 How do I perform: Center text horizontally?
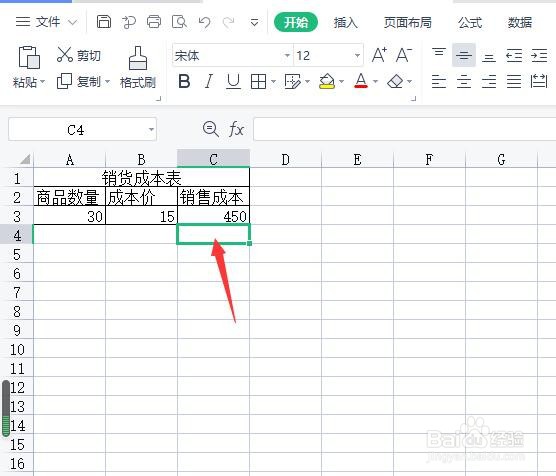[x=464, y=82]
